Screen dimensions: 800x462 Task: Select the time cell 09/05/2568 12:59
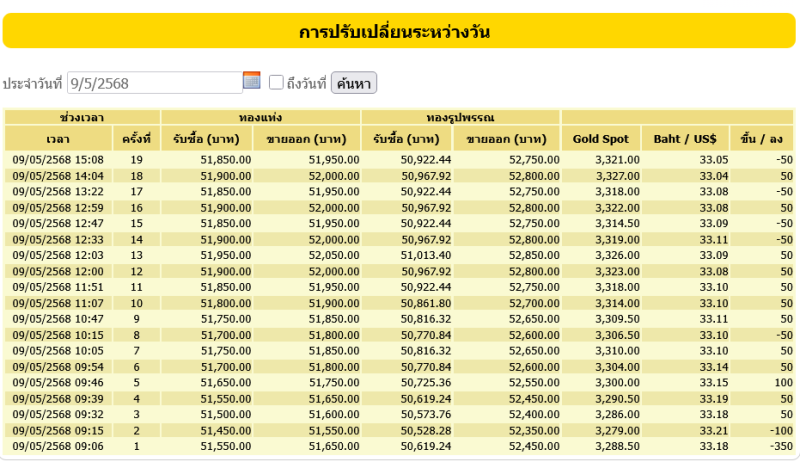pyautogui.click(x=58, y=208)
